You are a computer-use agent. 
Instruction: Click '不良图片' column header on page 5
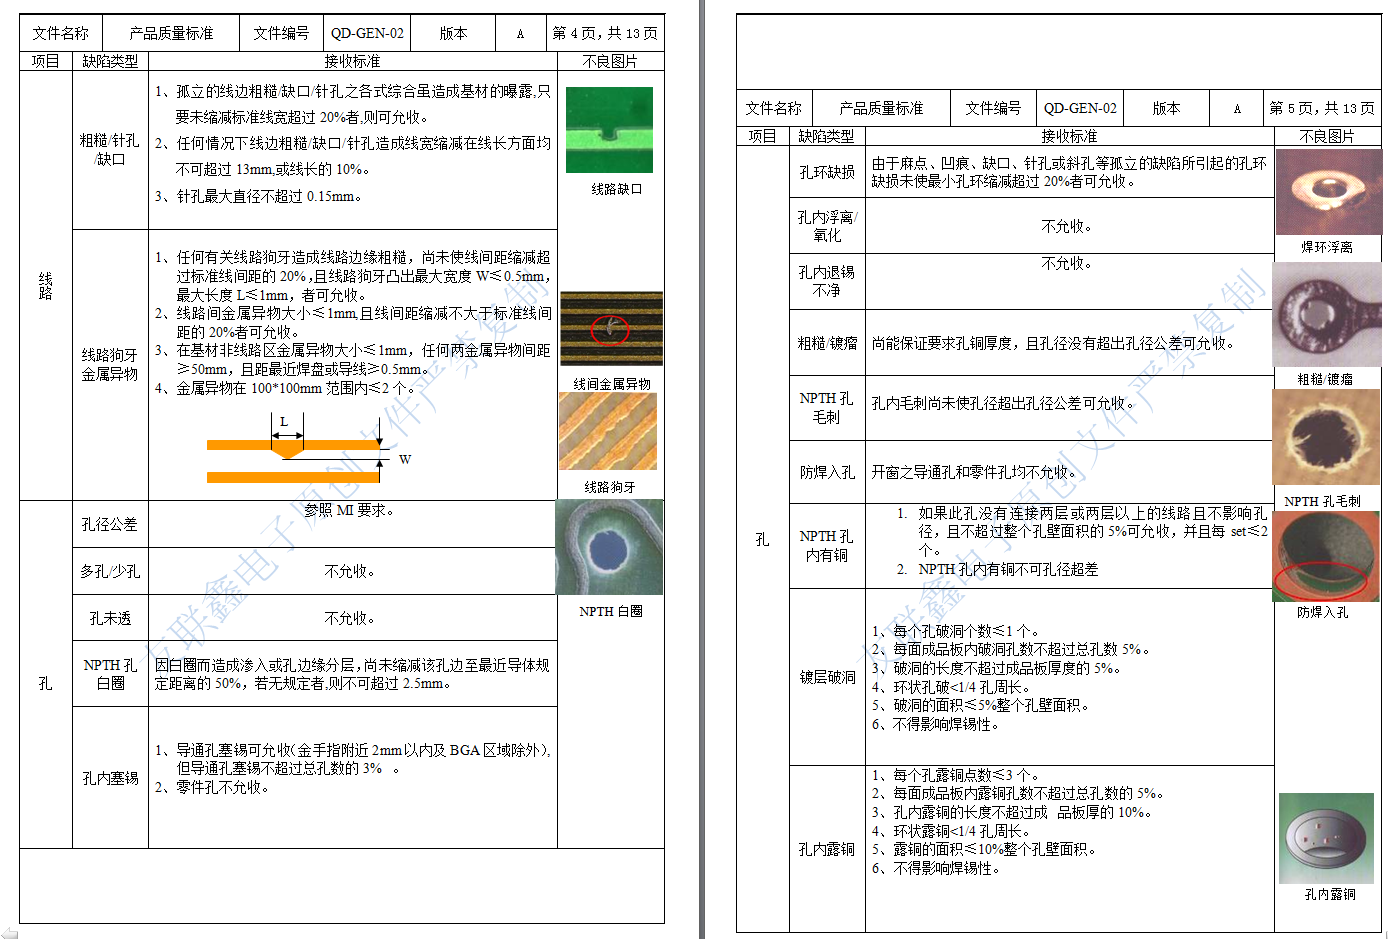pos(1327,136)
